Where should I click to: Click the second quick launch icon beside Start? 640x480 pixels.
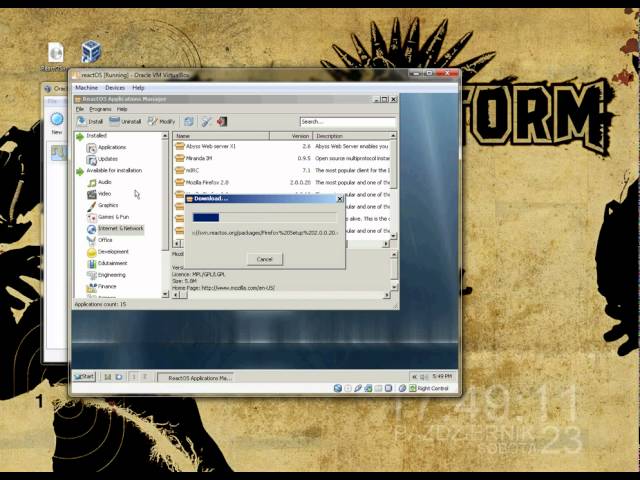[119, 377]
